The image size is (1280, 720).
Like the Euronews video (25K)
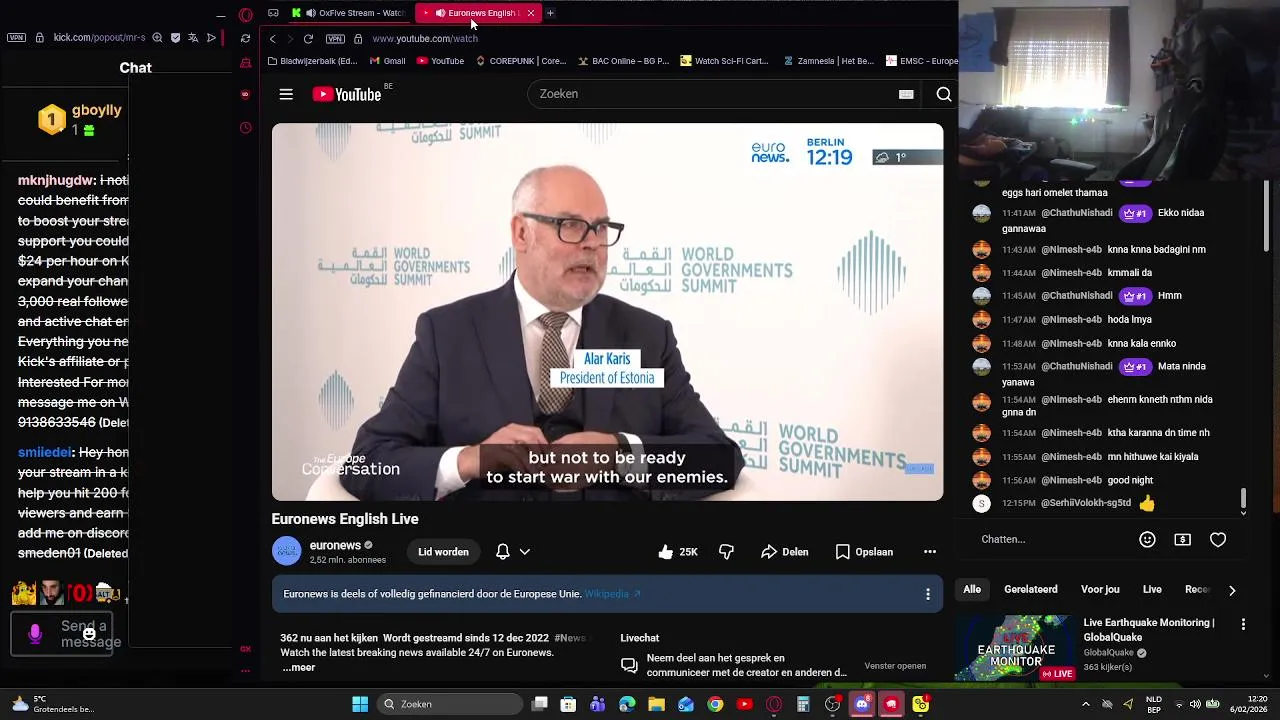point(678,552)
